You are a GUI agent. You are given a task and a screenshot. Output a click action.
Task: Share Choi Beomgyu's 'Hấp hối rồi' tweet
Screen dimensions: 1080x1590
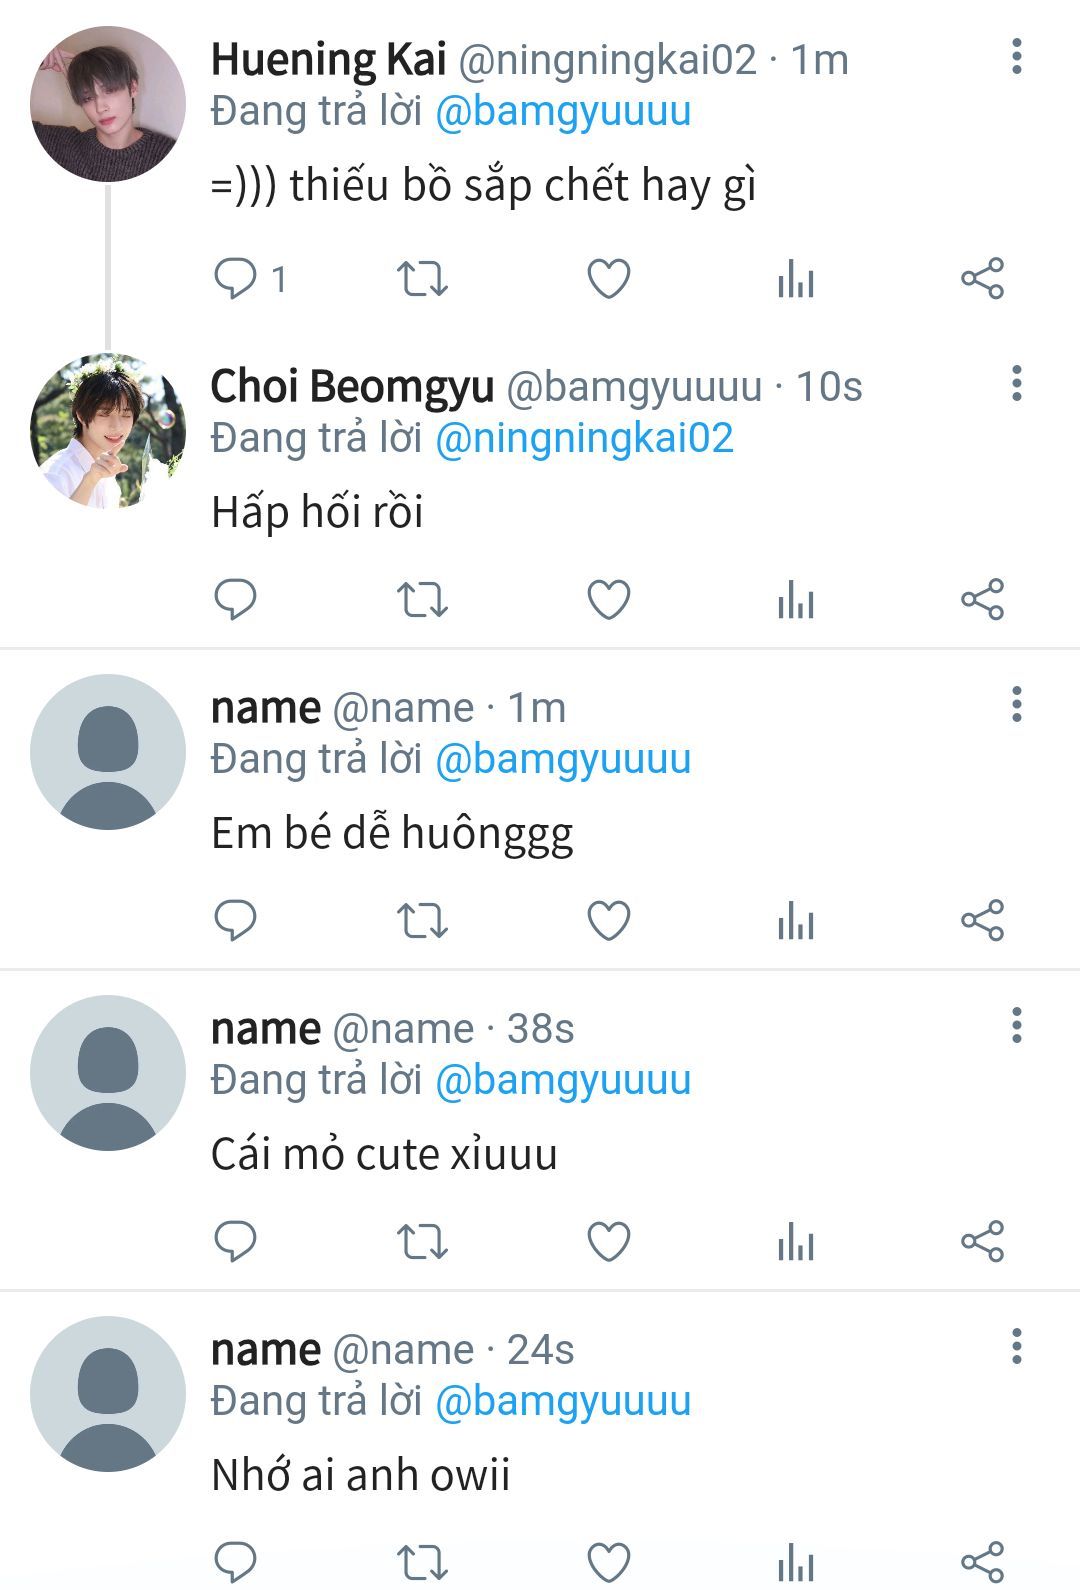pos(982,600)
